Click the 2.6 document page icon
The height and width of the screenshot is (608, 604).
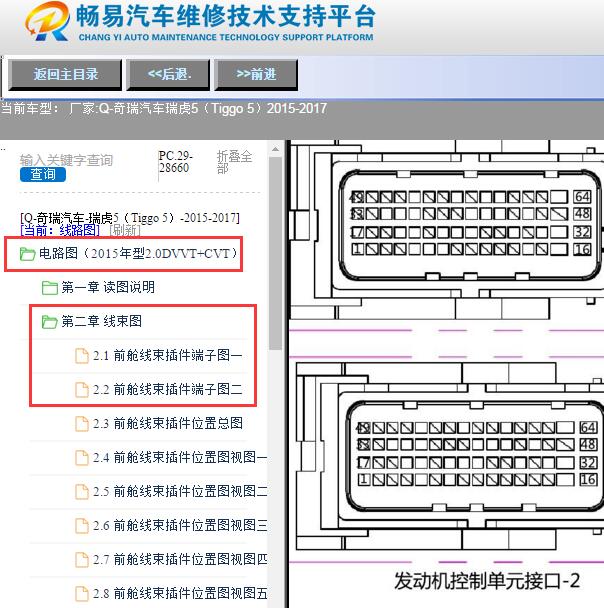coord(81,526)
